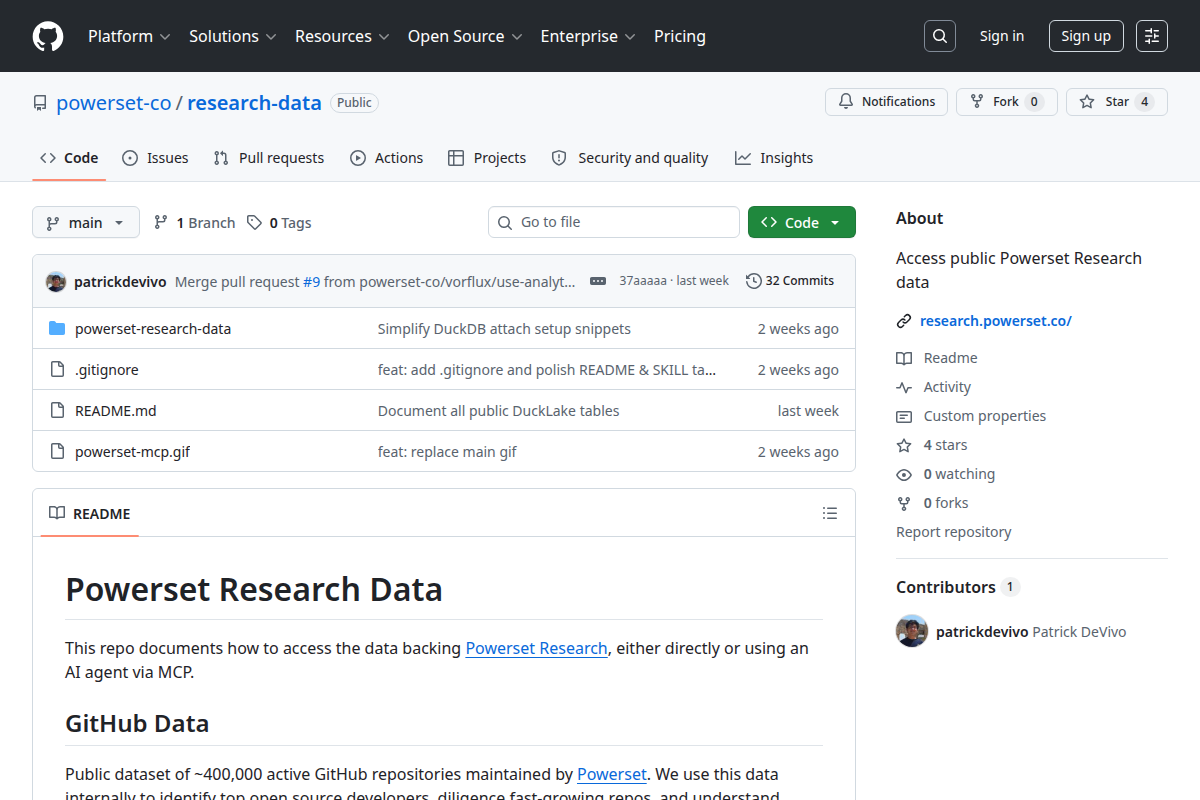Open the green Code dropdown button

click(x=802, y=222)
